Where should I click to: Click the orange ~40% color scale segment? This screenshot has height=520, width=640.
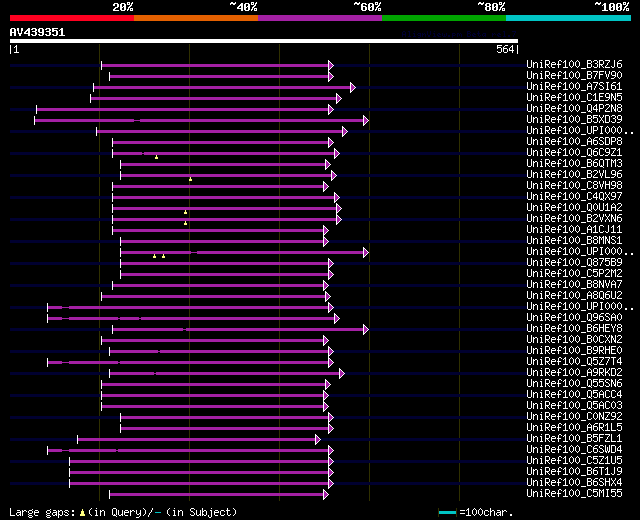coord(196,18)
